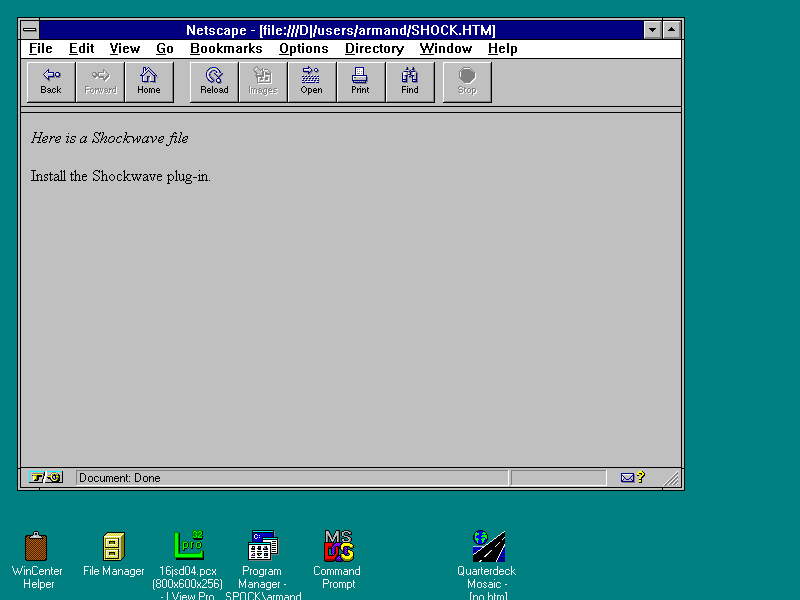This screenshot has height=600, width=800.
Task: Select the Program Manager desktop icon
Action: [x=263, y=547]
